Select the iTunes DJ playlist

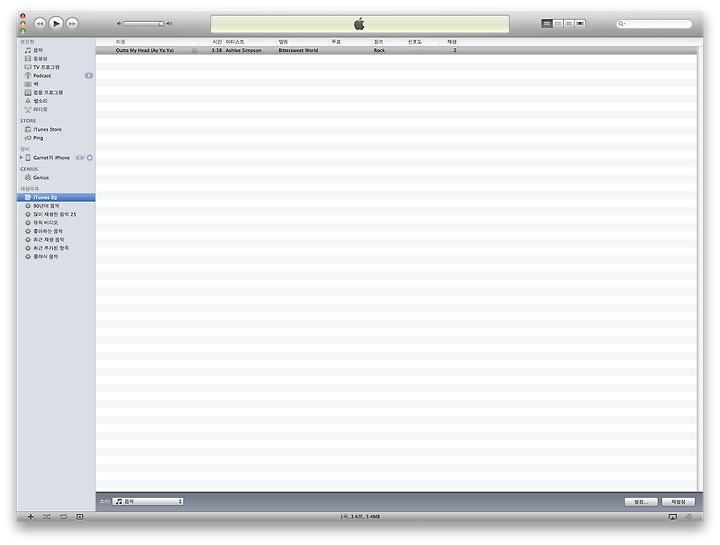[x=56, y=197]
